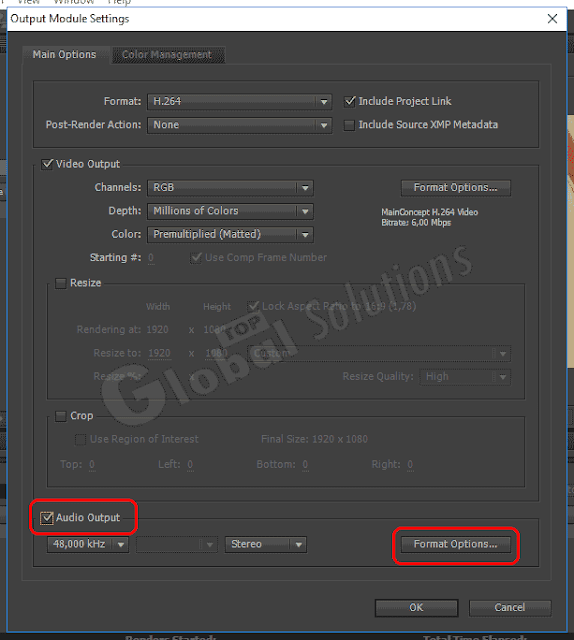
Task: Click the Starting # value field
Action: click(x=151, y=258)
